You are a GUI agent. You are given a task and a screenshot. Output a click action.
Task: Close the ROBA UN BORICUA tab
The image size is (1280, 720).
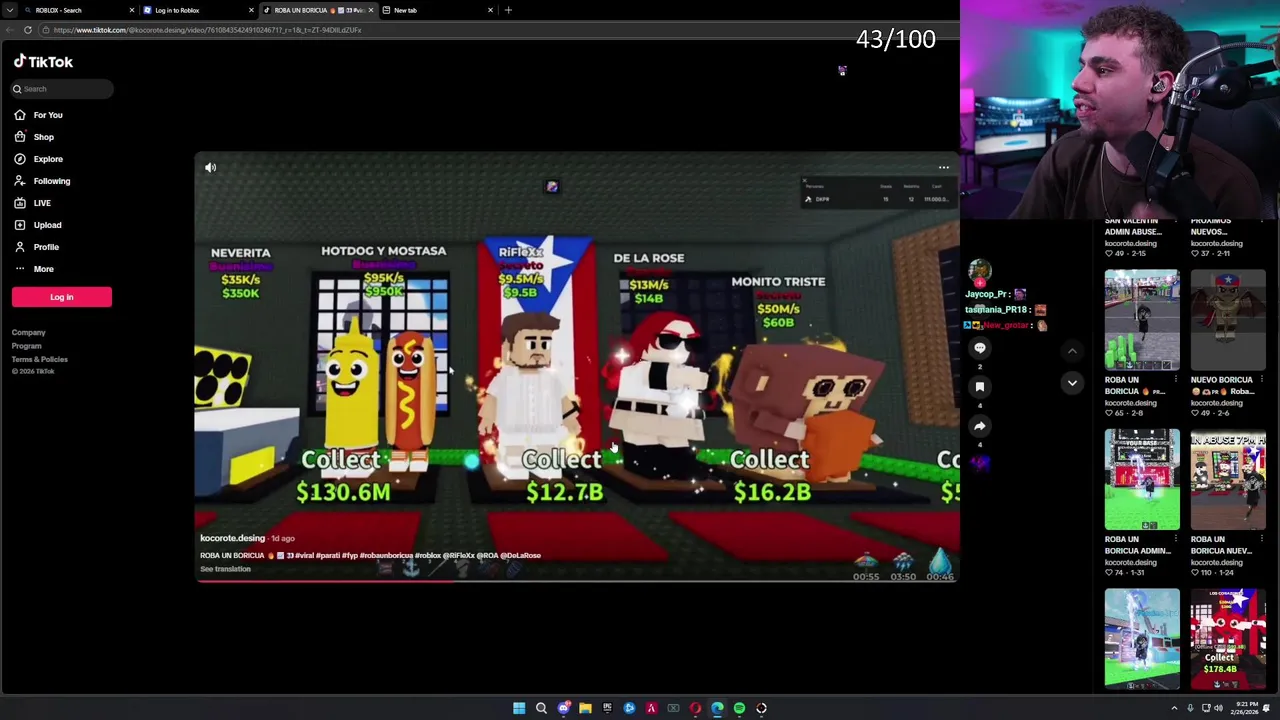(371, 10)
